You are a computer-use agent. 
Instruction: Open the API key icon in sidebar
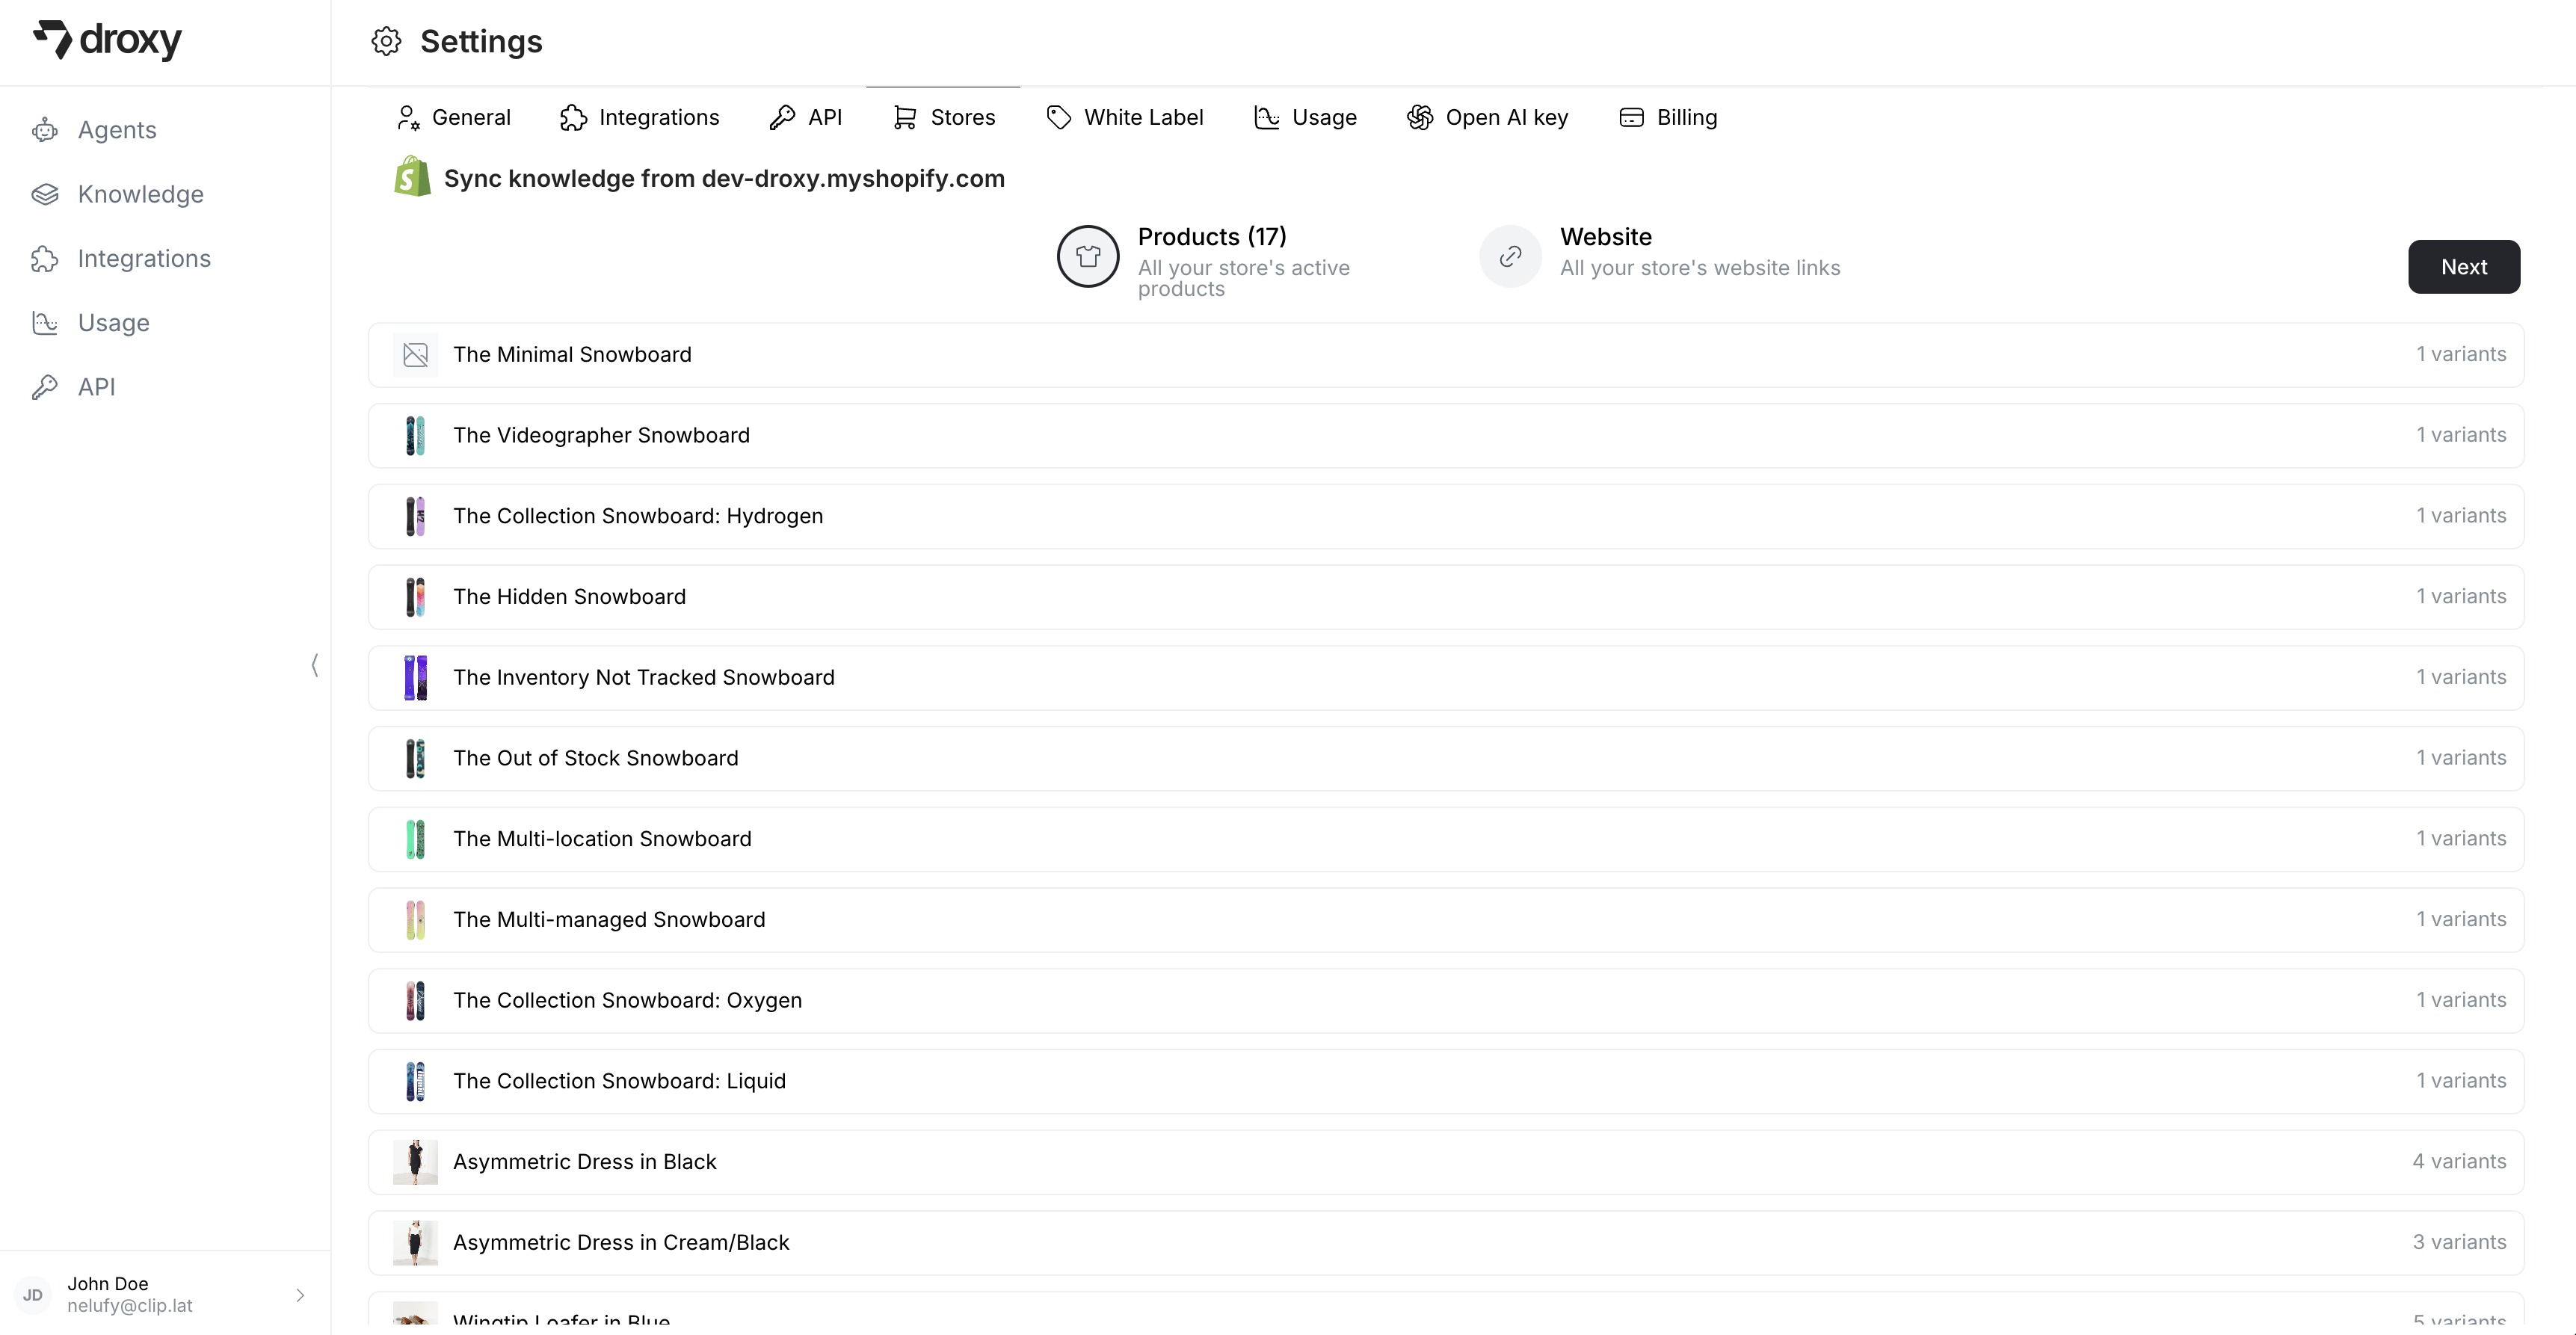click(x=45, y=387)
